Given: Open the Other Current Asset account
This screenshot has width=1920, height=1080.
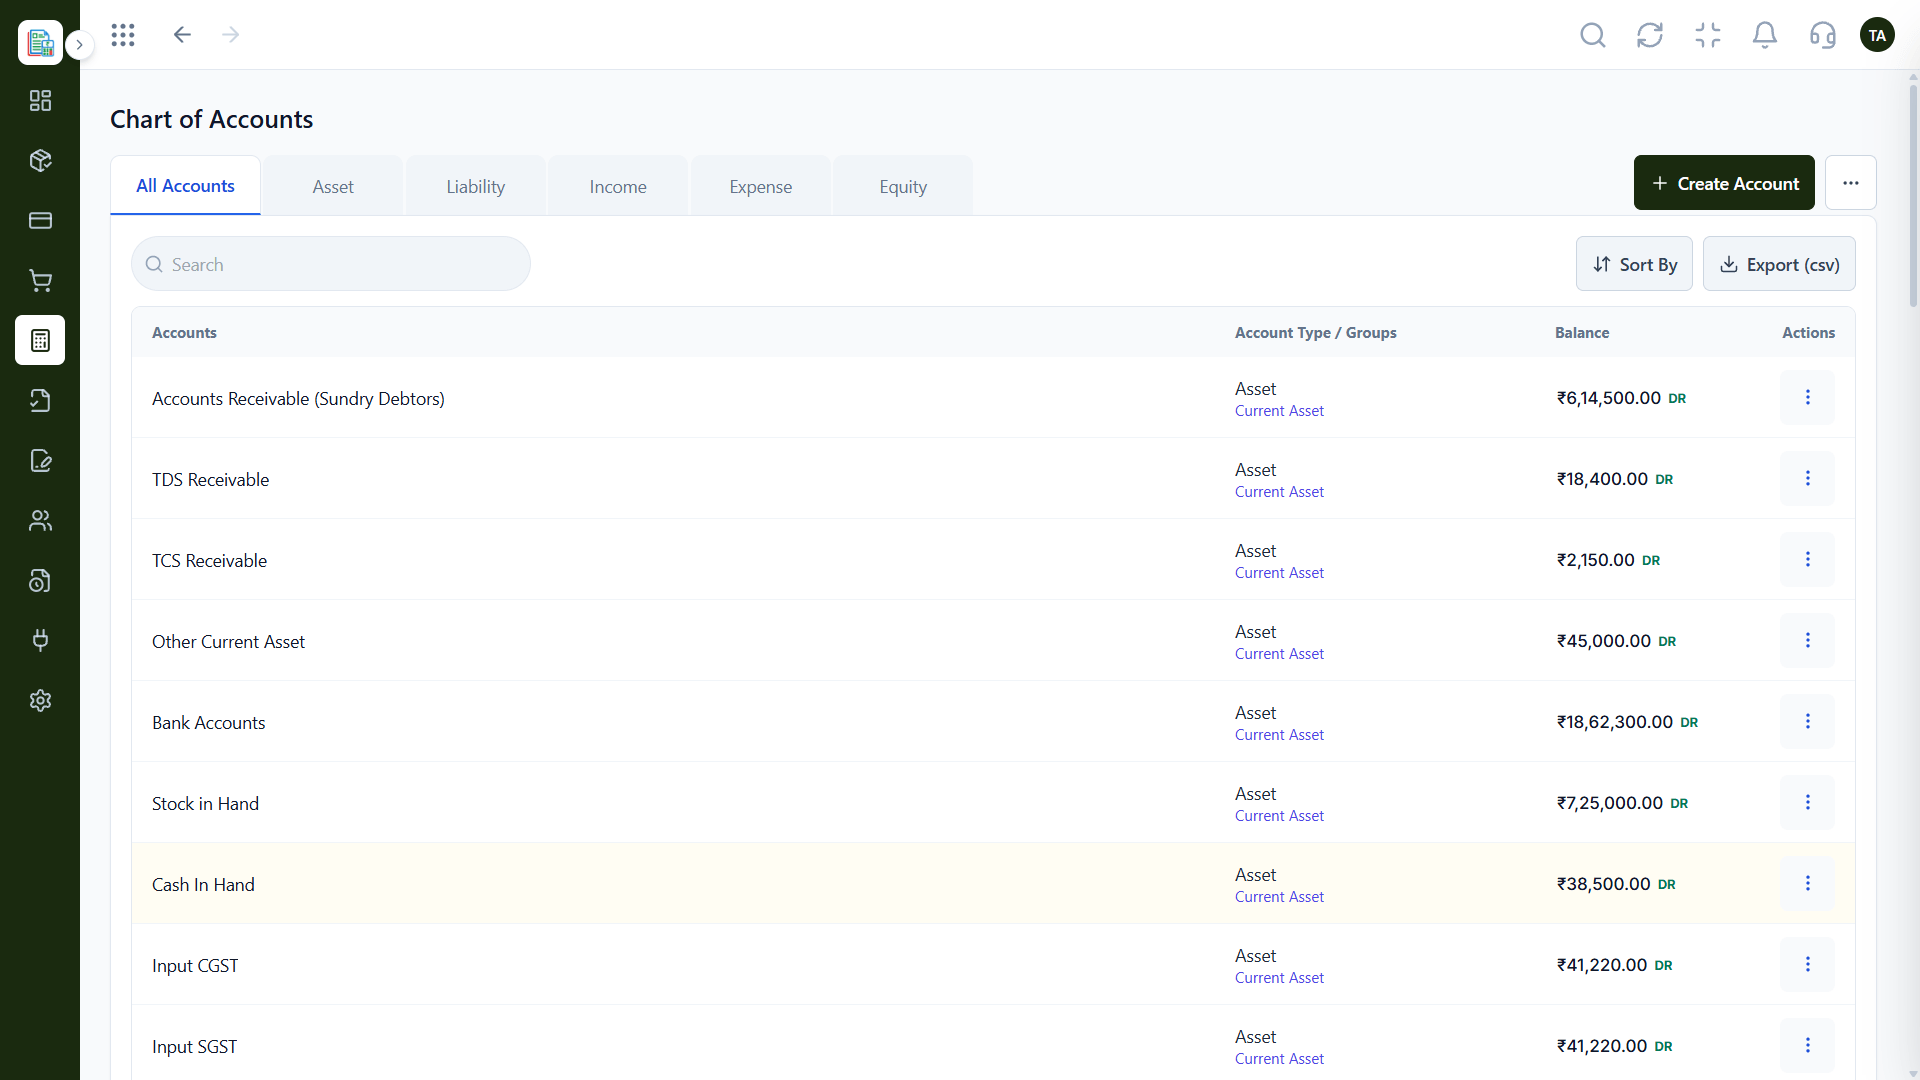Looking at the screenshot, I should (228, 642).
